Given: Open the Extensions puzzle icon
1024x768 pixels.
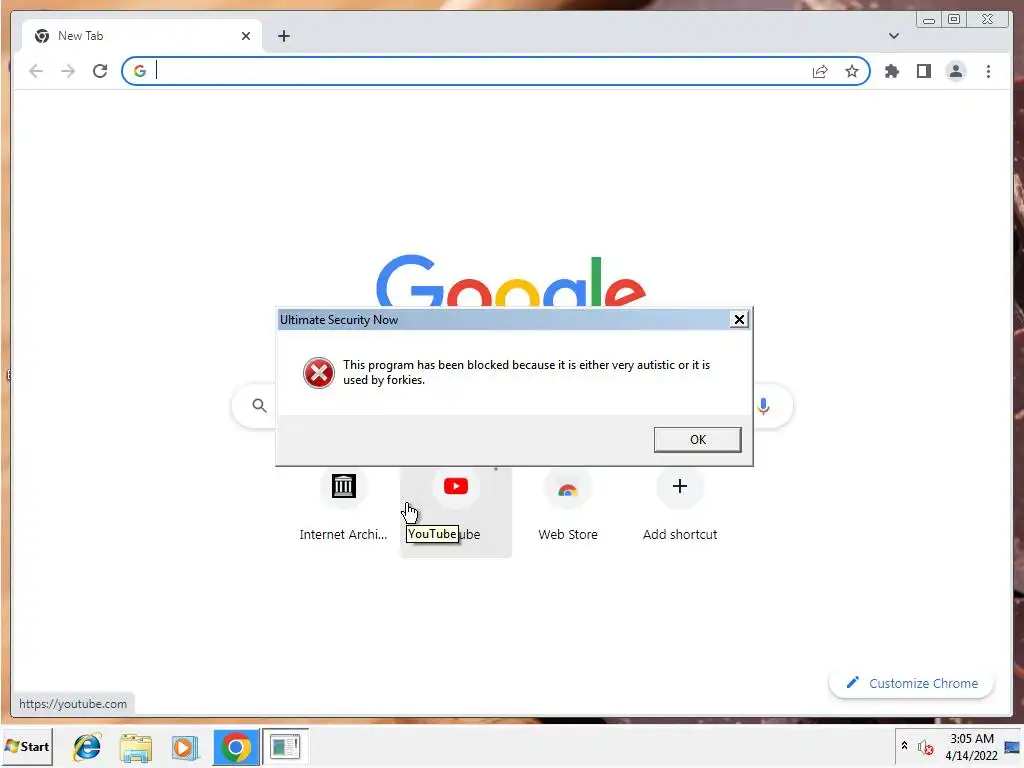Looking at the screenshot, I should click(891, 71).
